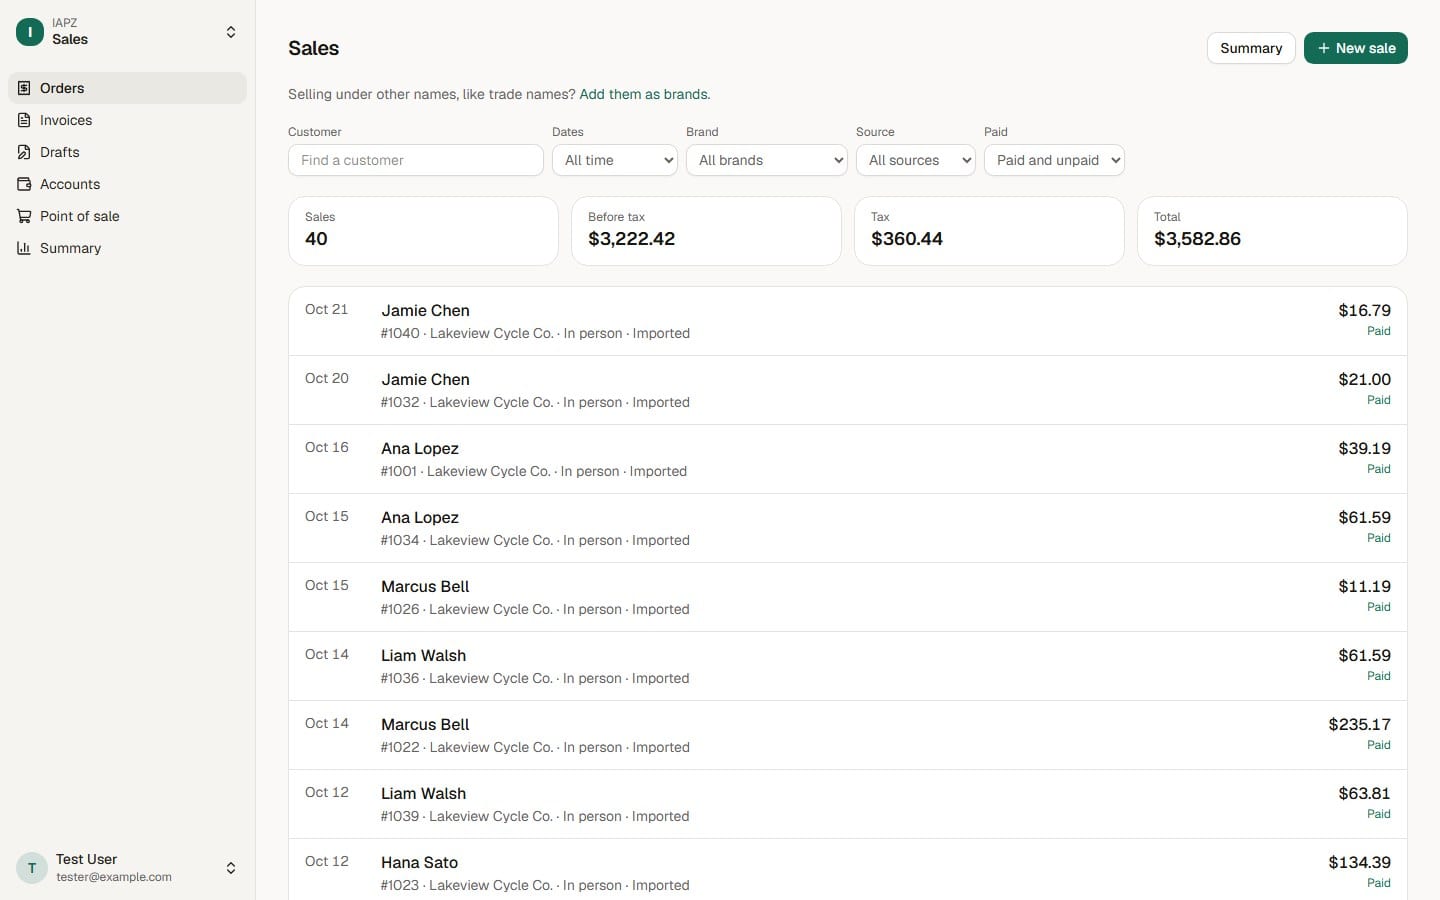Viewport: 1440px width, 900px height.
Task: Open order #1039 for Liam Walsh
Action: tap(848, 804)
